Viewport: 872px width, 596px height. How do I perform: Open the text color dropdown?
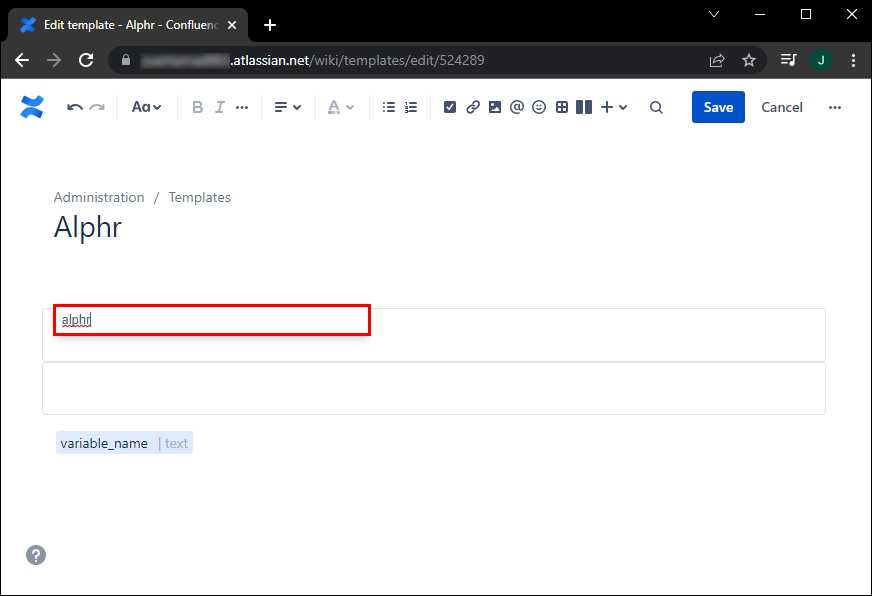(340, 107)
